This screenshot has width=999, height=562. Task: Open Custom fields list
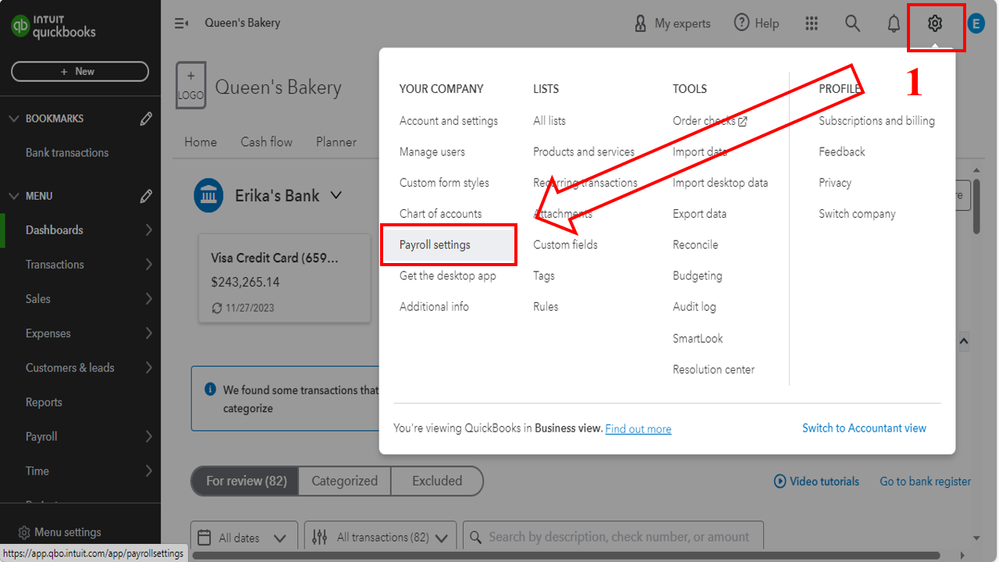[x=565, y=245]
